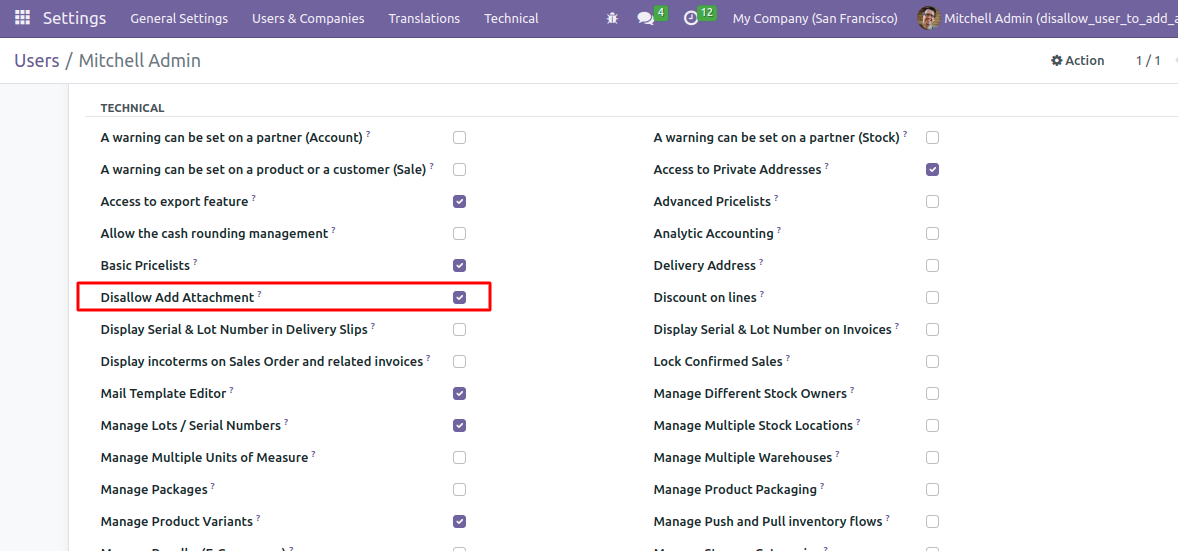Viewport: 1178px width, 551px height.
Task: Click 'Display Serial & Lot Number in Delivery Slips' label
Action: [x=234, y=329]
